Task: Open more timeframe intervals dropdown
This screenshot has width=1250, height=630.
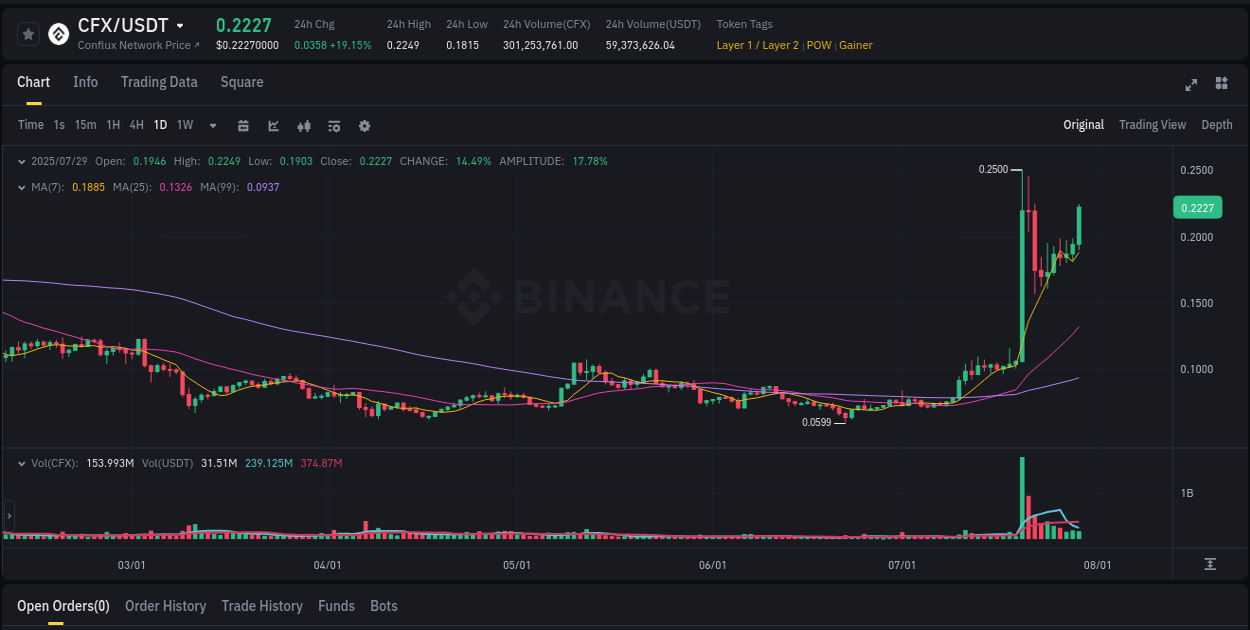Action: click(x=211, y=126)
